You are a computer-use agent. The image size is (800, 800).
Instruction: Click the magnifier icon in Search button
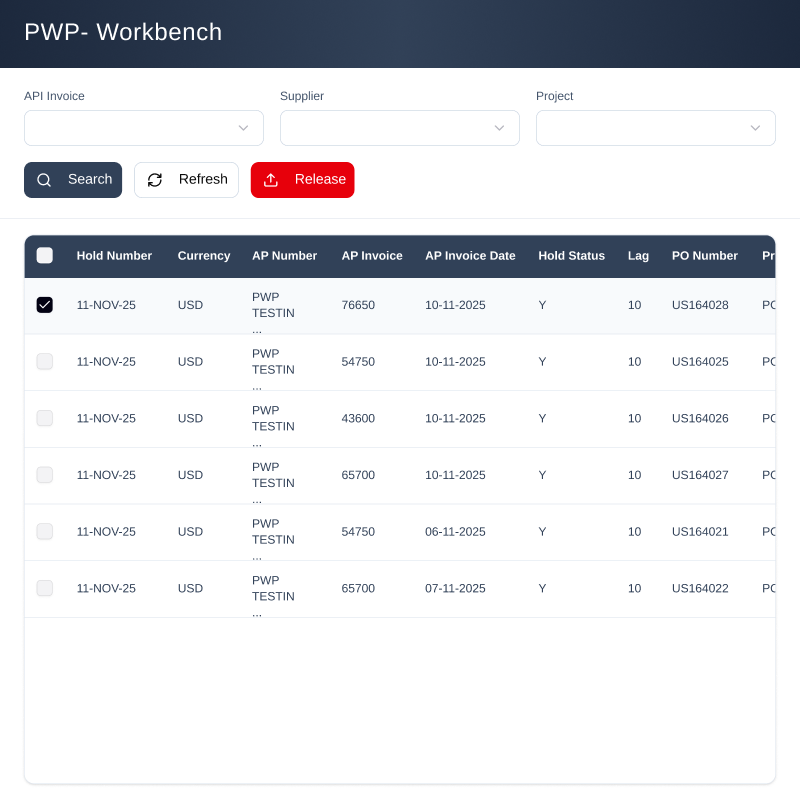[44, 180]
